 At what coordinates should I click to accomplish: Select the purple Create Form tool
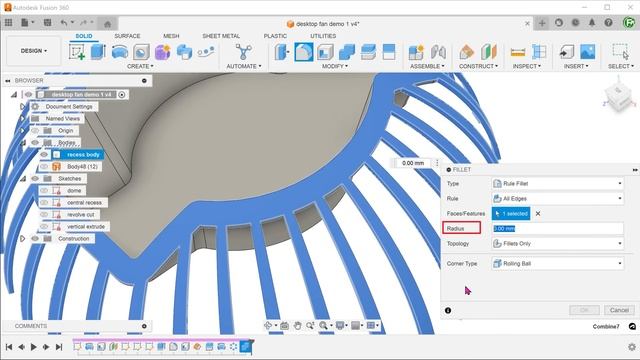click(162, 52)
